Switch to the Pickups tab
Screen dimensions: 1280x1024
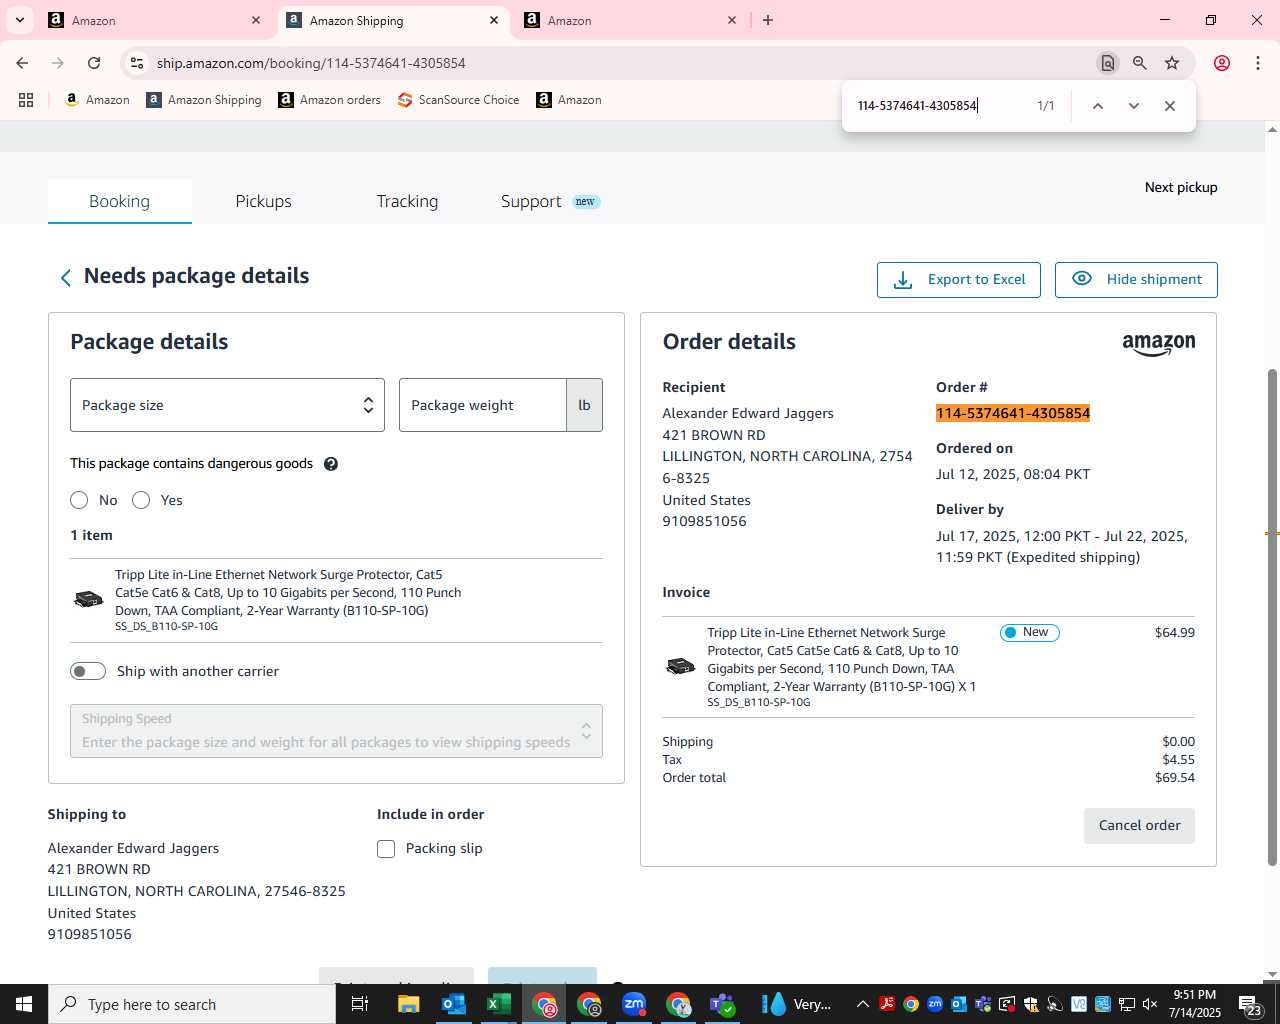[x=263, y=201]
